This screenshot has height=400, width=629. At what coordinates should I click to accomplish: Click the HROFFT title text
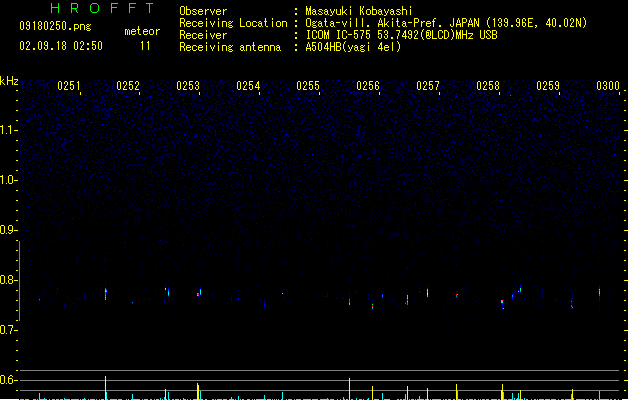coord(102,8)
